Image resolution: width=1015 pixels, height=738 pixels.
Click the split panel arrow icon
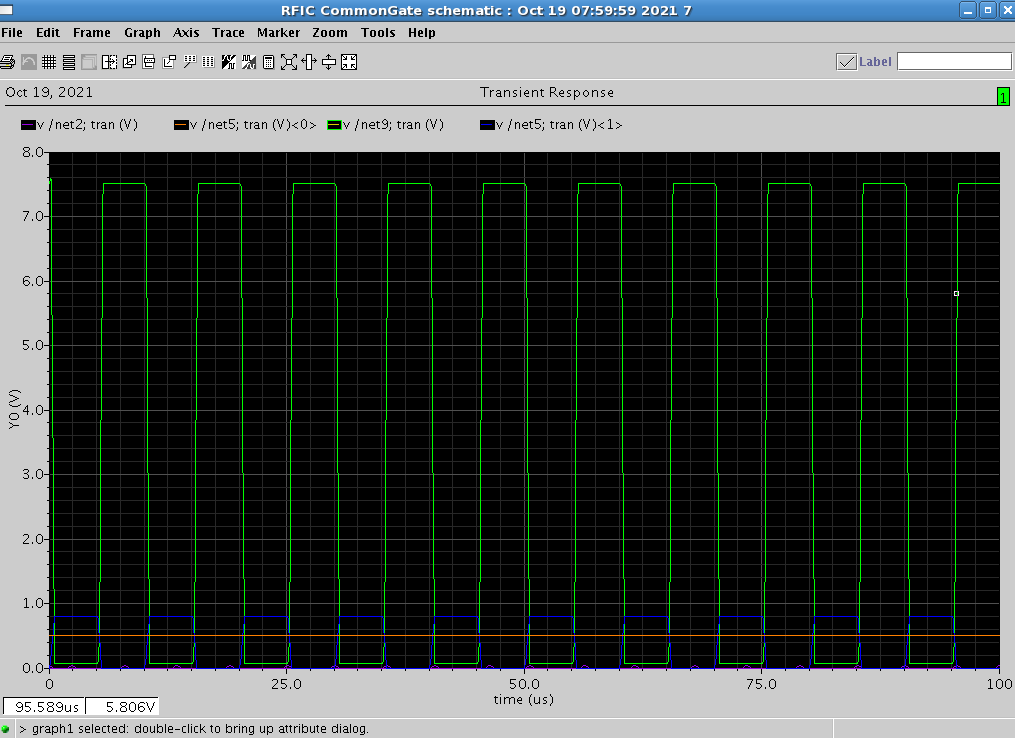tap(109, 62)
